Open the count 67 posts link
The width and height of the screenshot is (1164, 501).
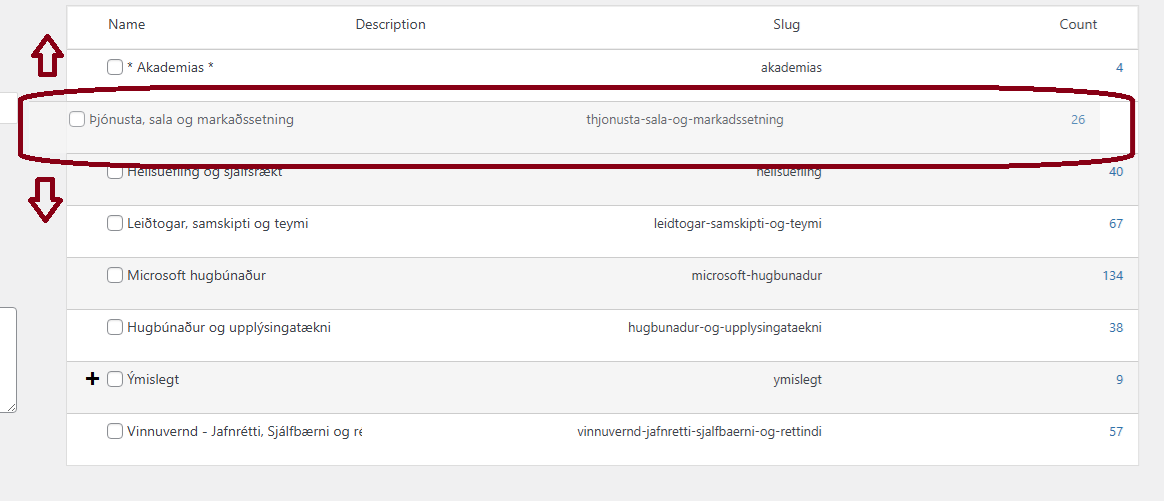(1115, 223)
